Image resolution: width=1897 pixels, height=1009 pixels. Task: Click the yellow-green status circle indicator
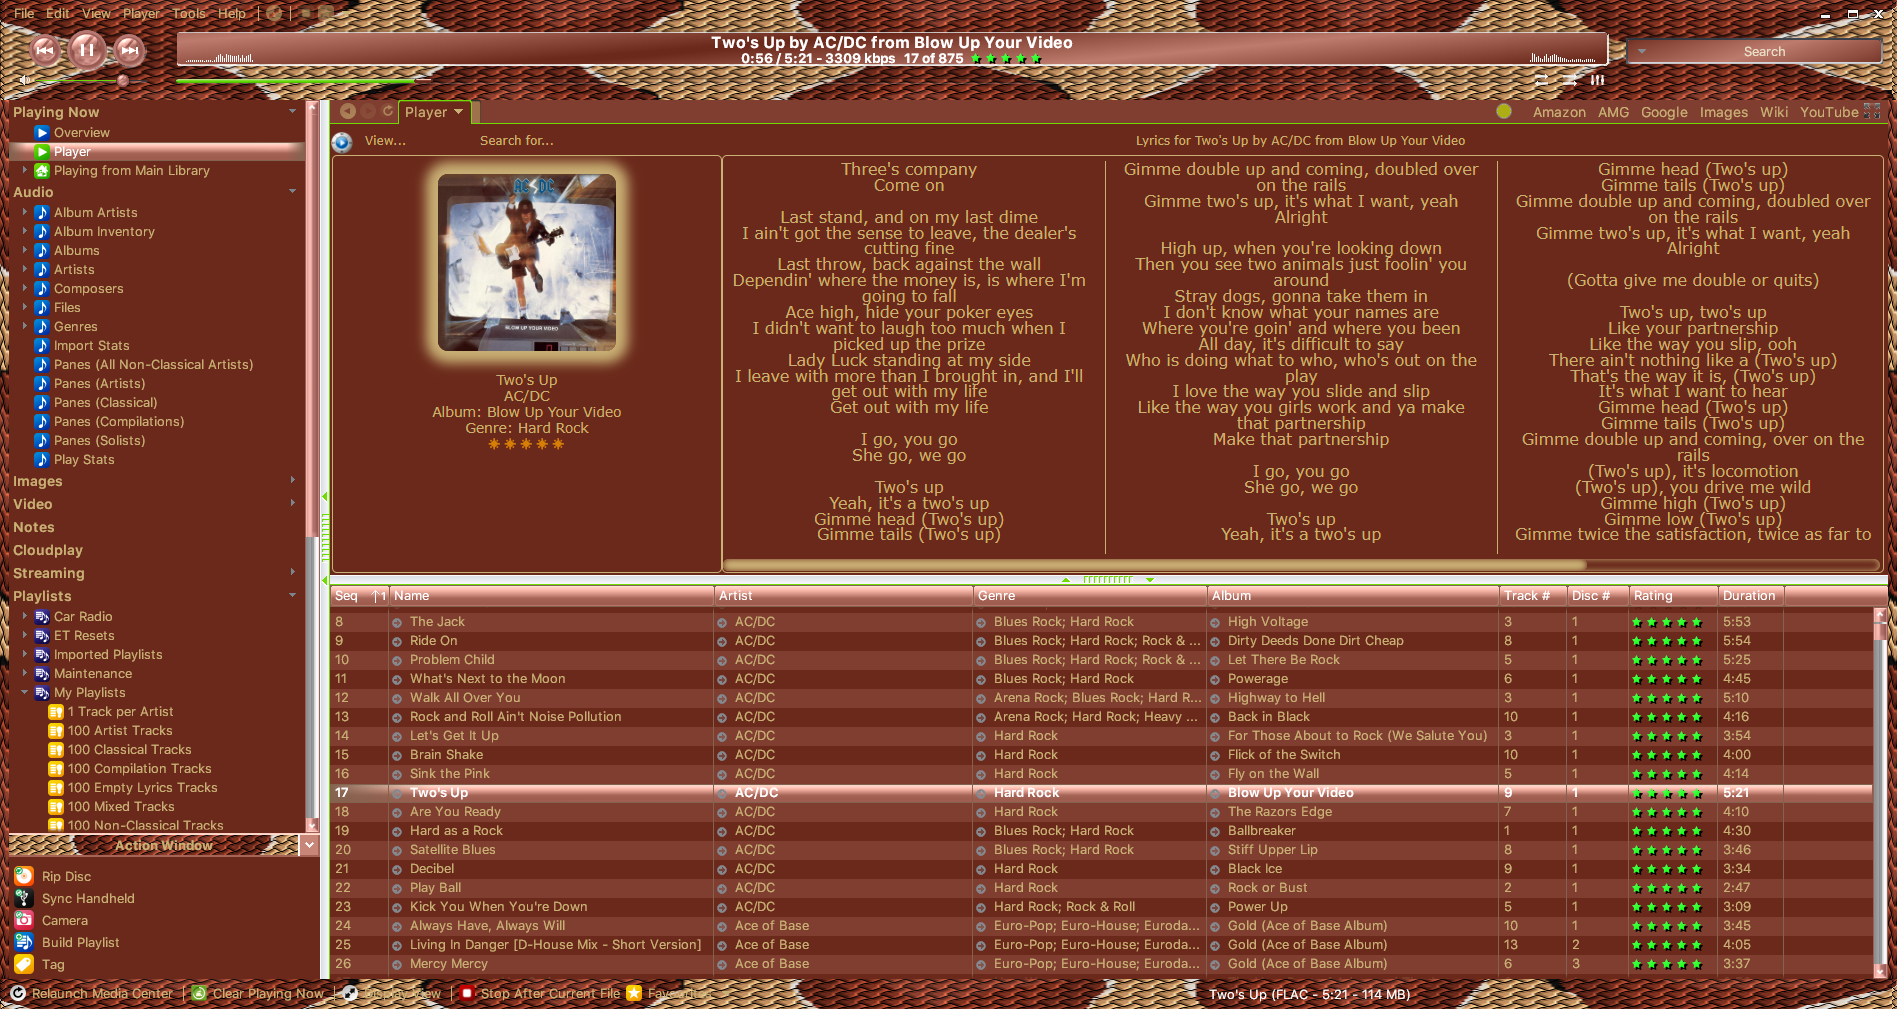click(1504, 112)
